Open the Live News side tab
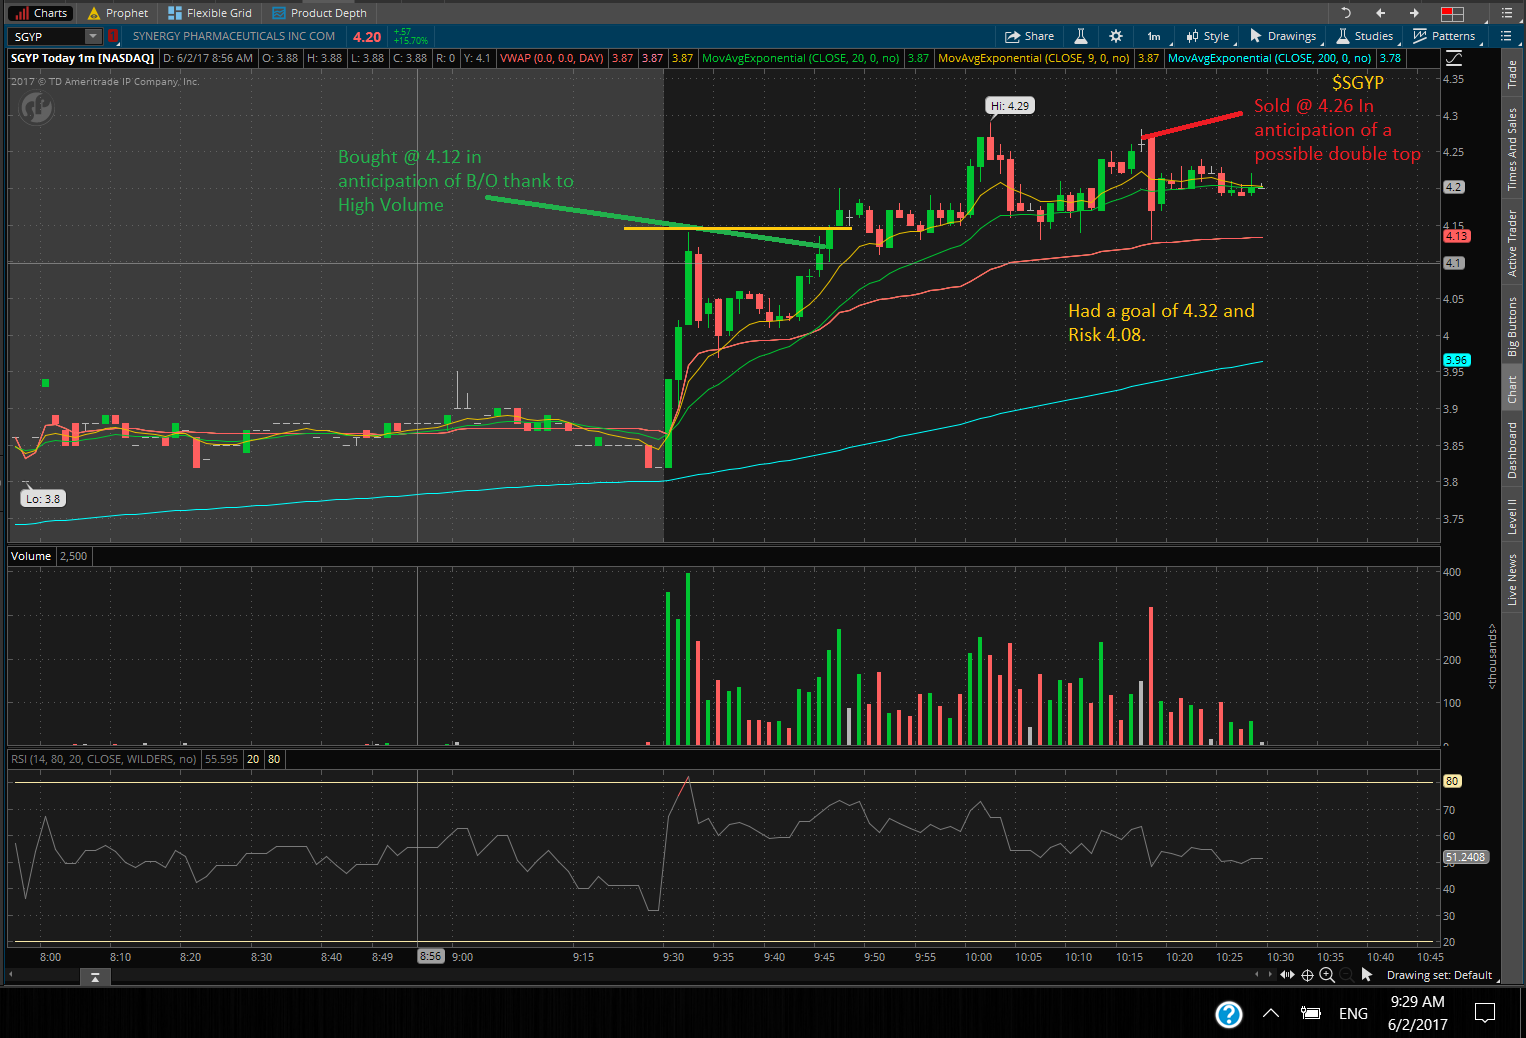 click(1512, 579)
